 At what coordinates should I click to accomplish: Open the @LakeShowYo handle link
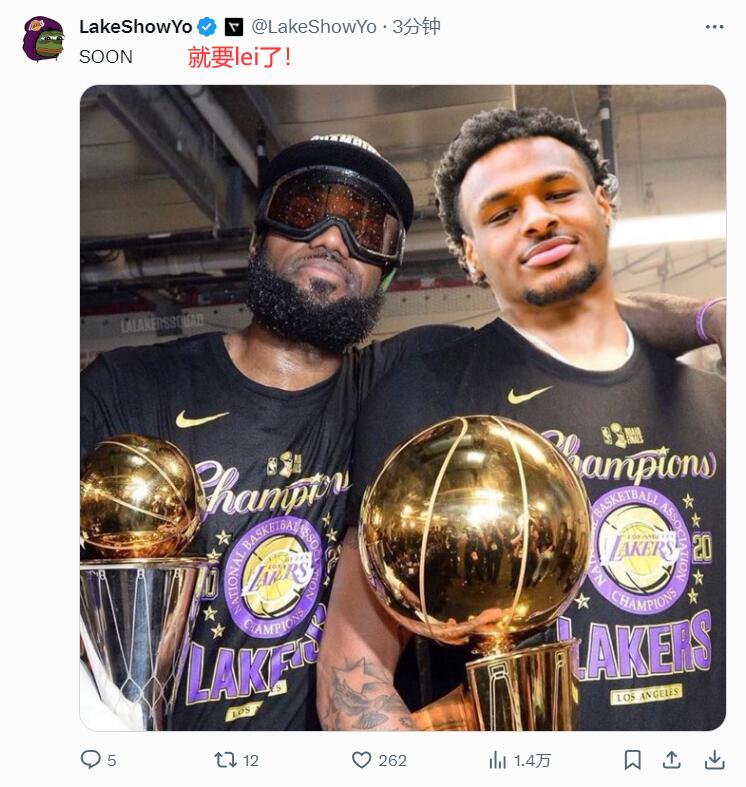(x=313, y=27)
